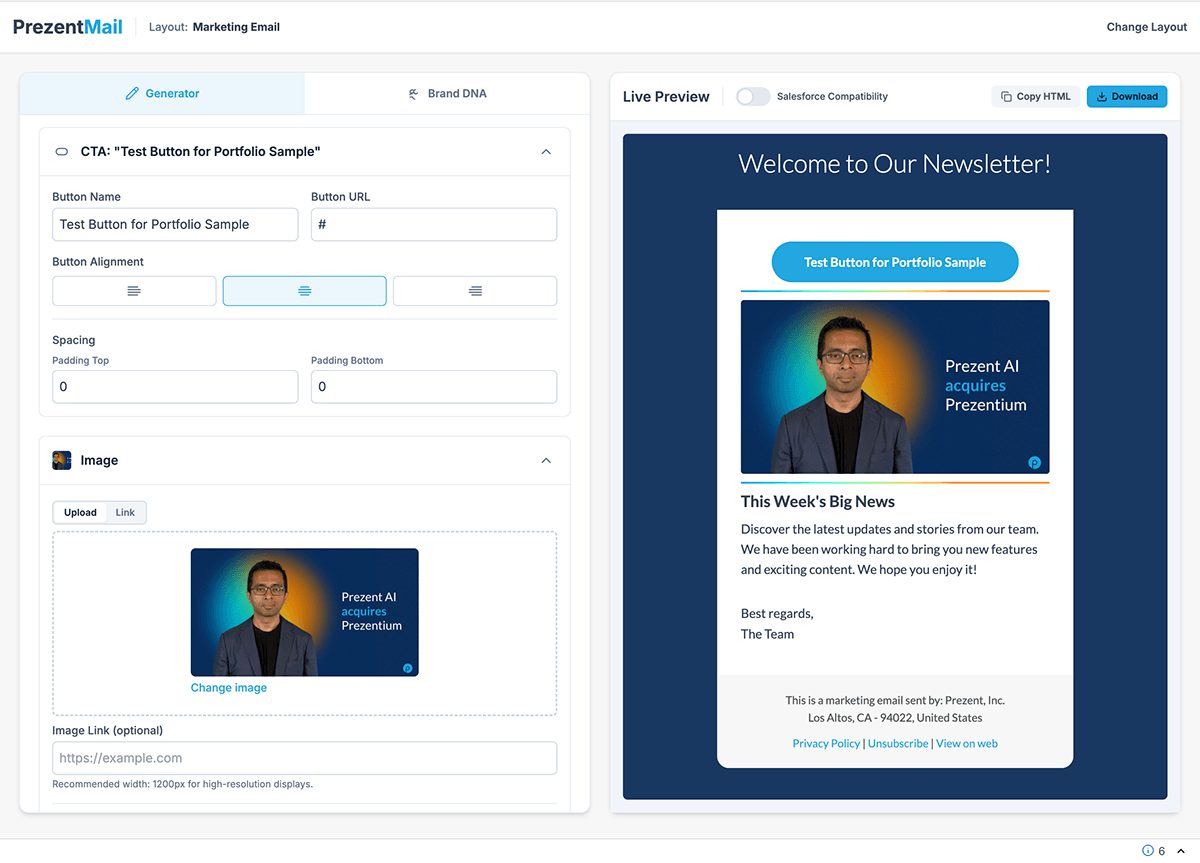Click the Copy HTML button
Image resolution: width=1200 pixels, height=863 pixels.
click(x=1036, y=97)
